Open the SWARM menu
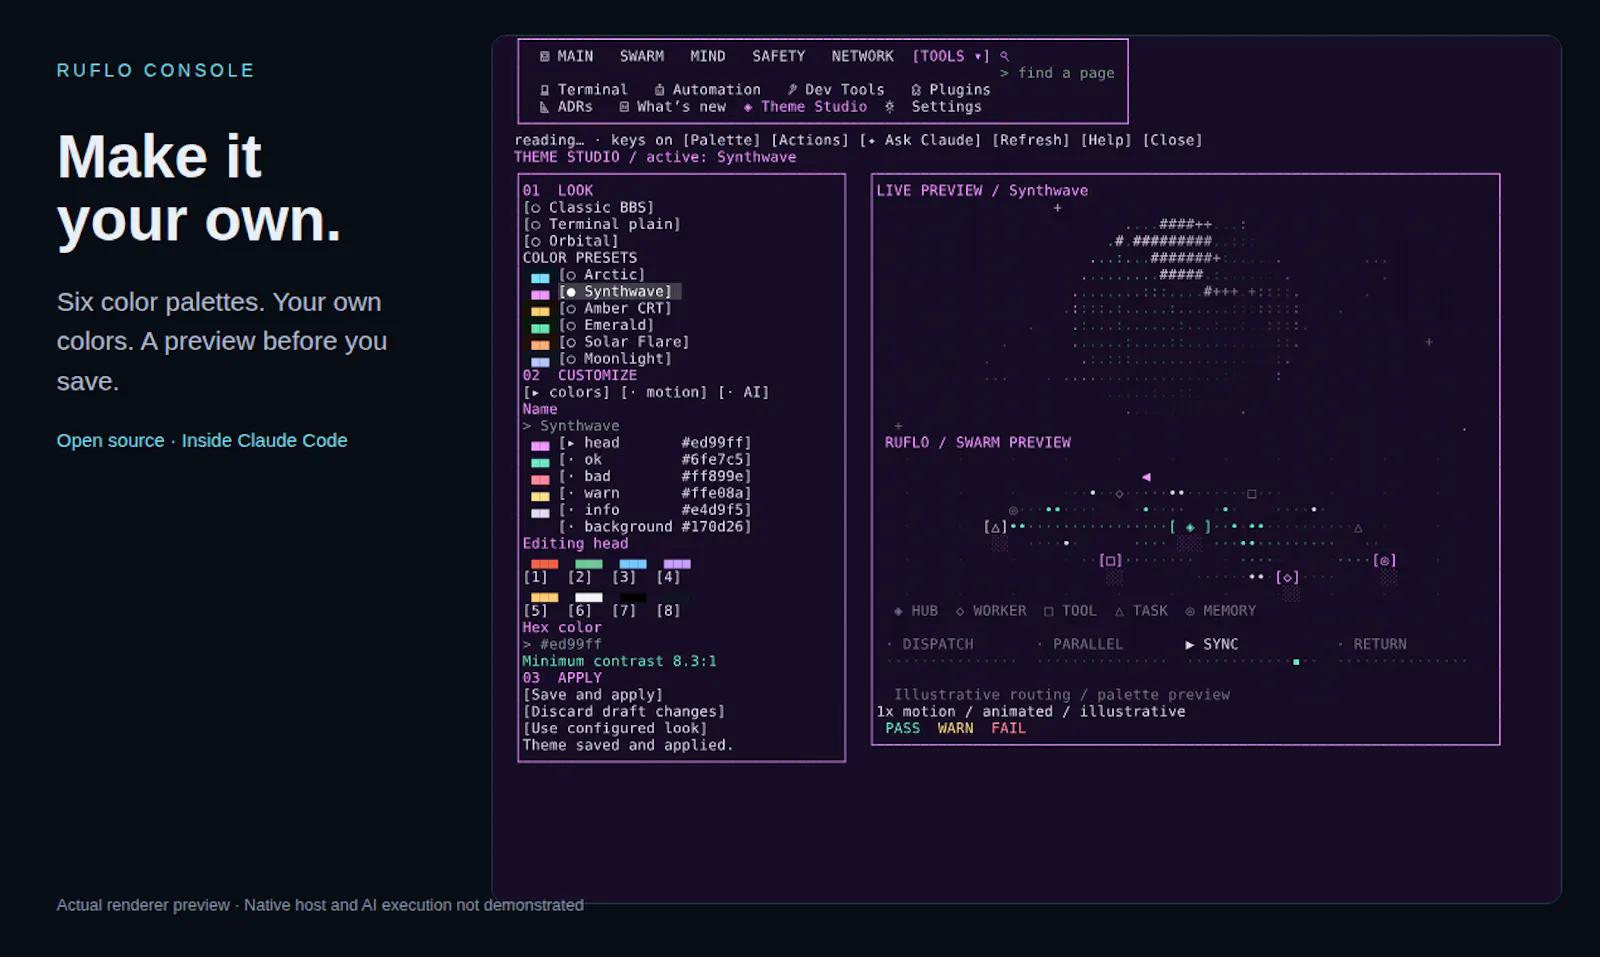Viewport: 1600px width, 957px height. coord(641,56)
